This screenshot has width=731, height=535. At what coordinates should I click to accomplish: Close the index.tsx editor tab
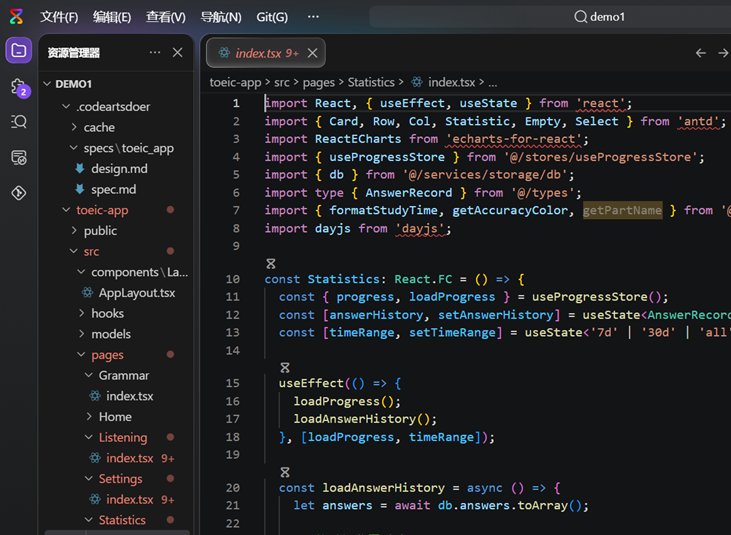pos(313,53)
